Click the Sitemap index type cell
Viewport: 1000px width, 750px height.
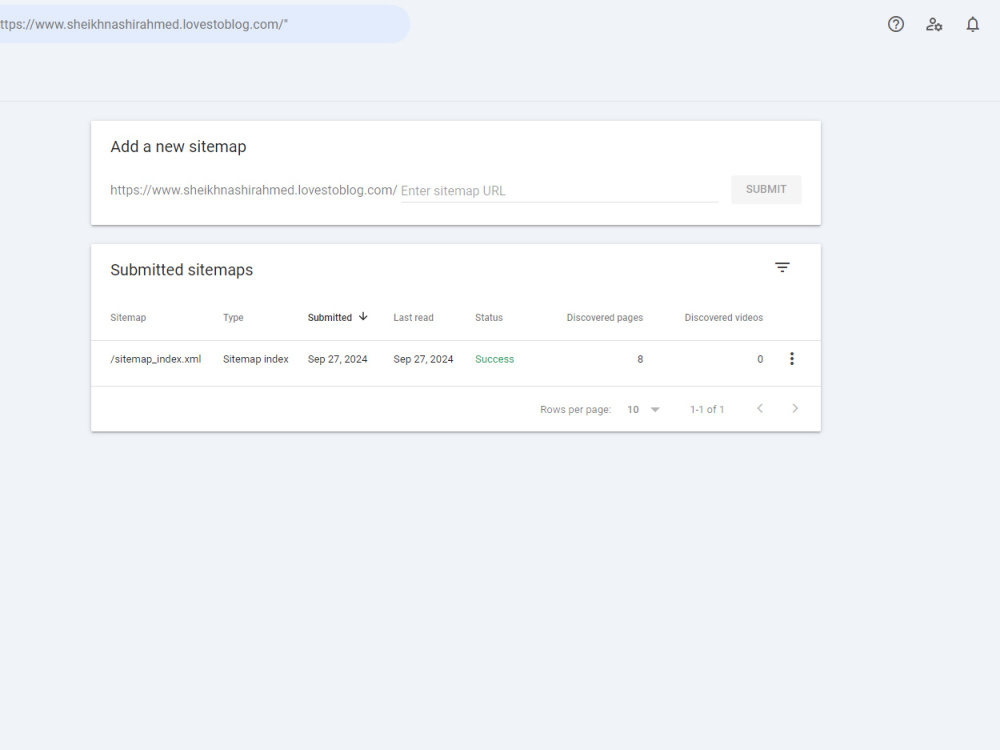(x=256, y=359)
